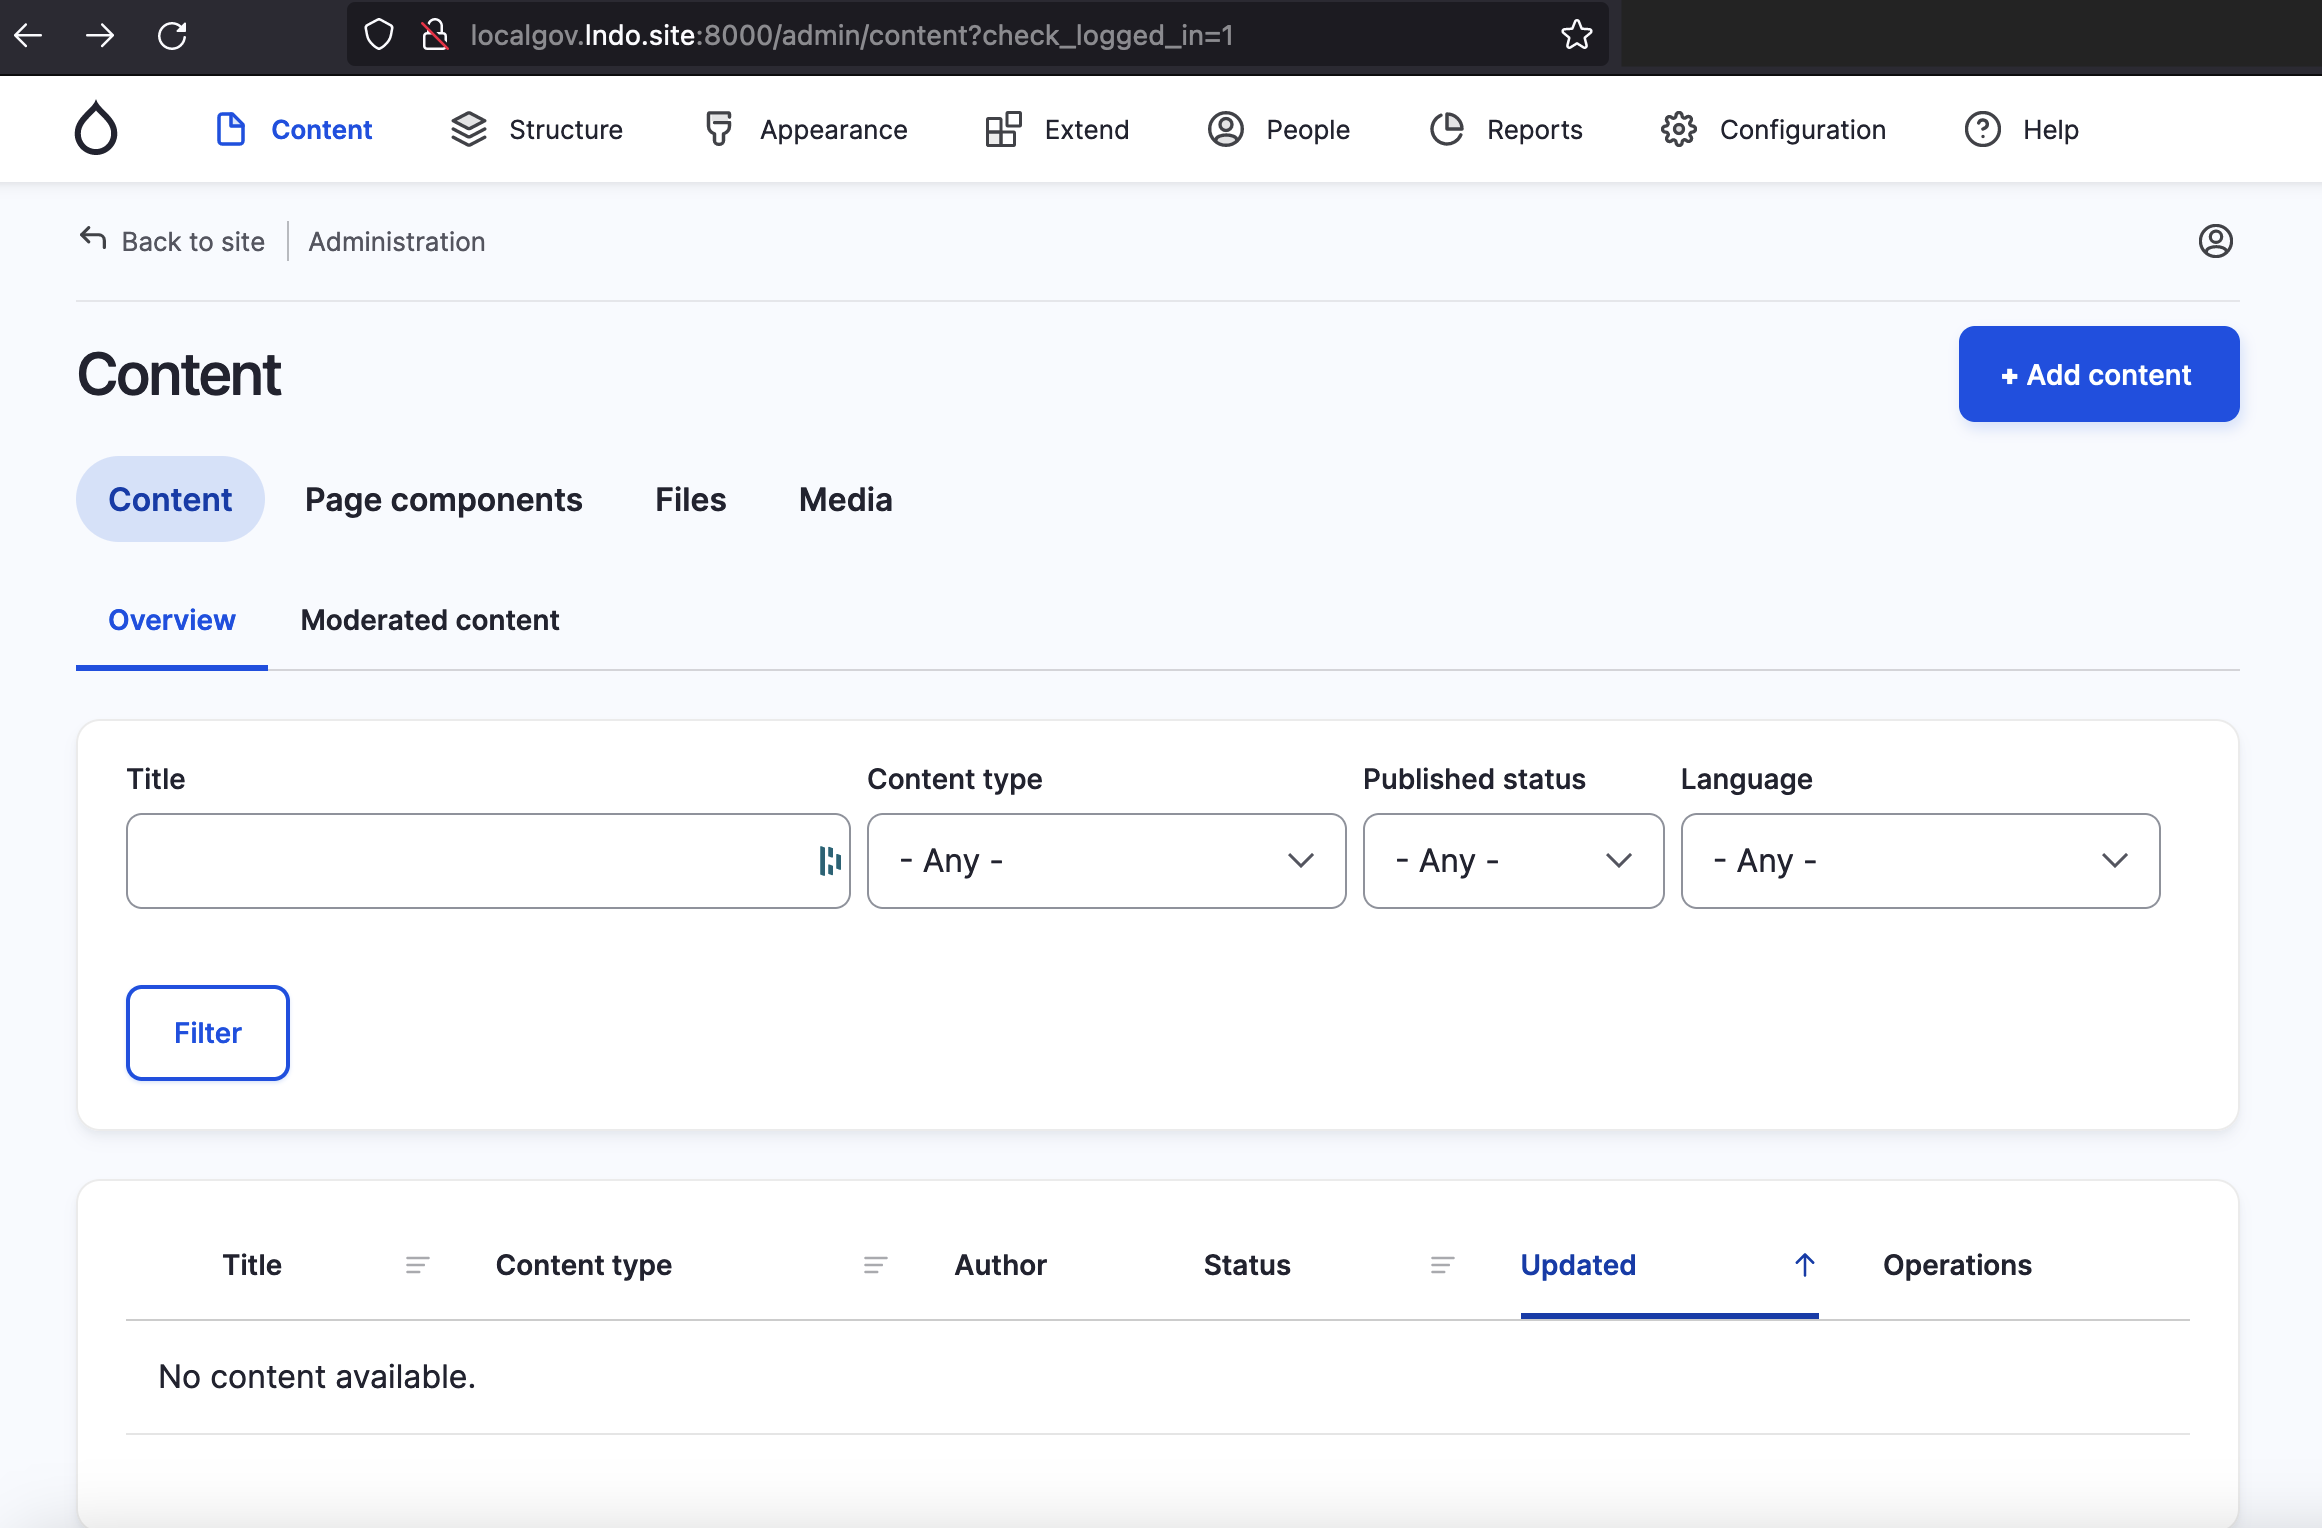Image resolution: width=2322 pixels, height=1528 pixels.
Task: Click the Files tab
Action: point(690,500)
